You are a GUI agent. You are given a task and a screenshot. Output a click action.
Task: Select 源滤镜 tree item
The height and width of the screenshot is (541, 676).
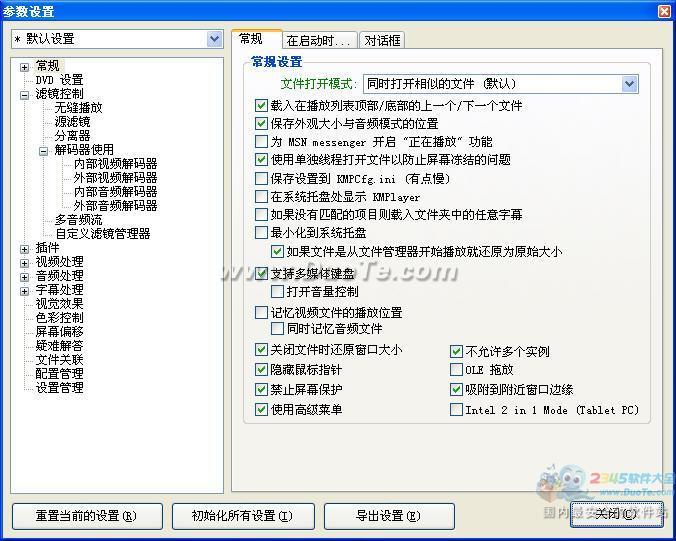pyautogui.click(x=72, y=122)
